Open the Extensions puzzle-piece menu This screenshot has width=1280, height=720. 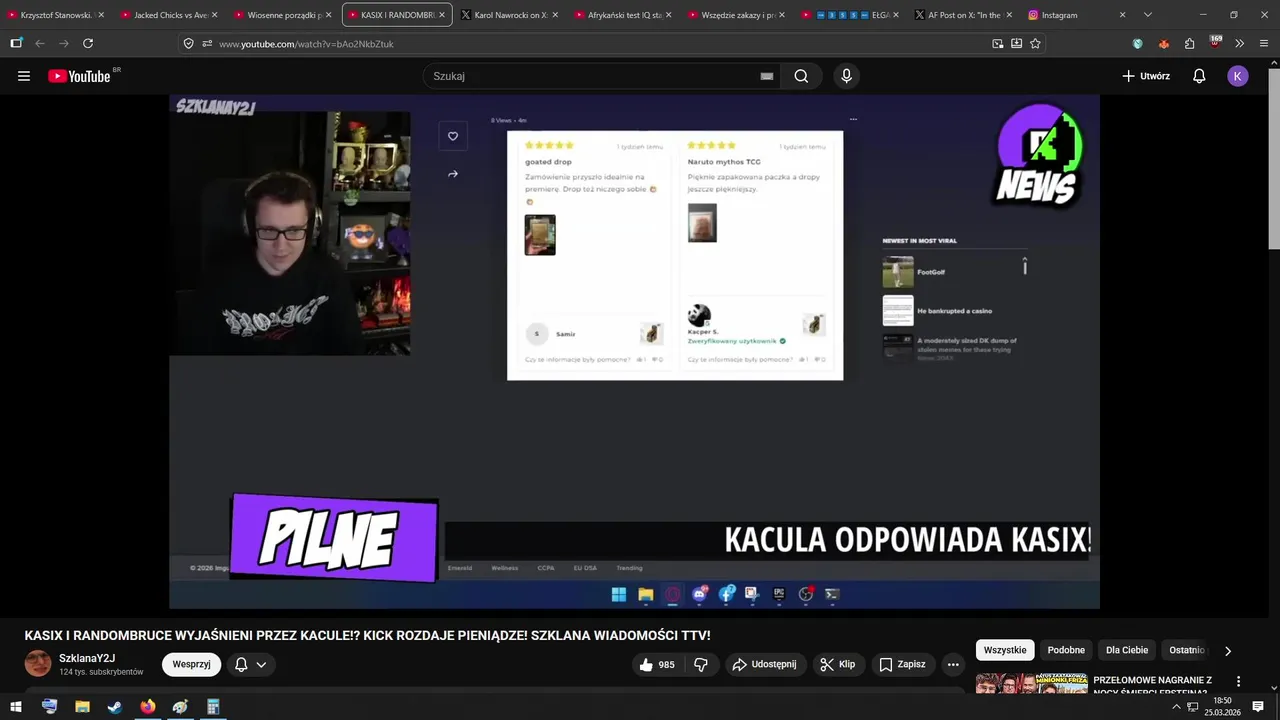[1189, 43]
